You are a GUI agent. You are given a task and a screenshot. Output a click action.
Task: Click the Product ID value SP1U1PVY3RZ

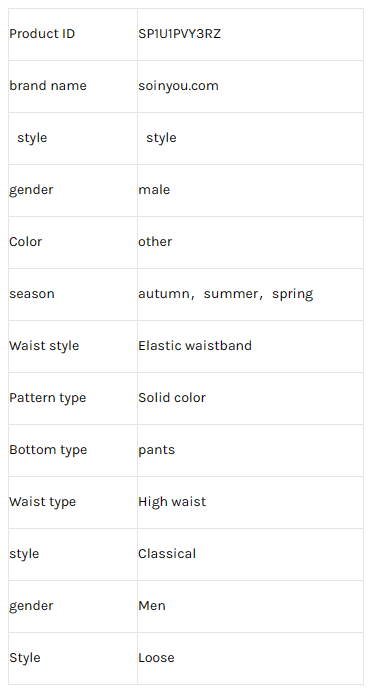point(179,34)
